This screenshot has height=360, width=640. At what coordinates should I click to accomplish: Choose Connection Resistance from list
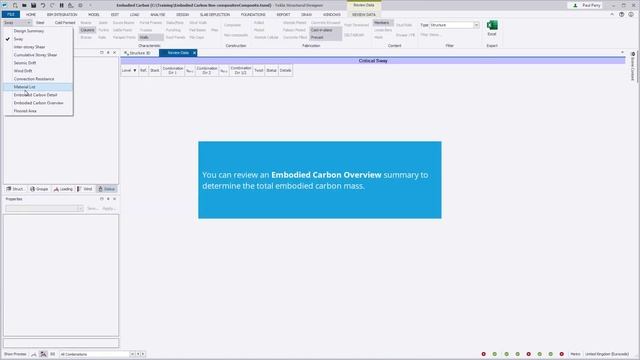point(34,79)
